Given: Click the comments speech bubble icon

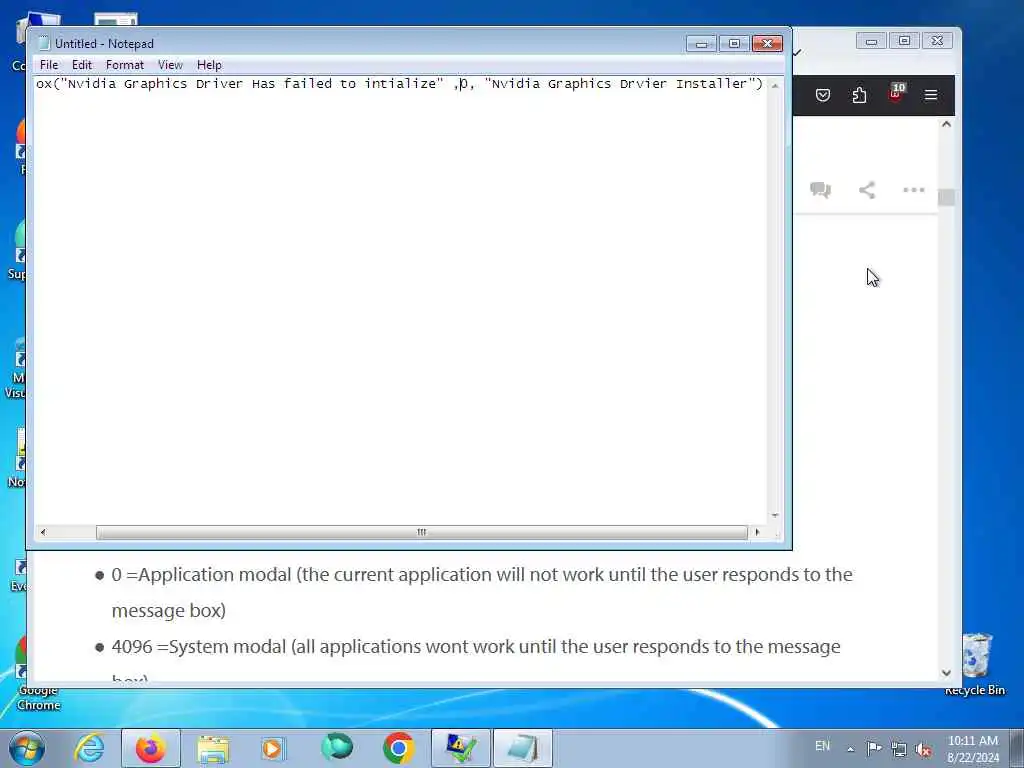Looking at the screenshot, I should [820, 190].
